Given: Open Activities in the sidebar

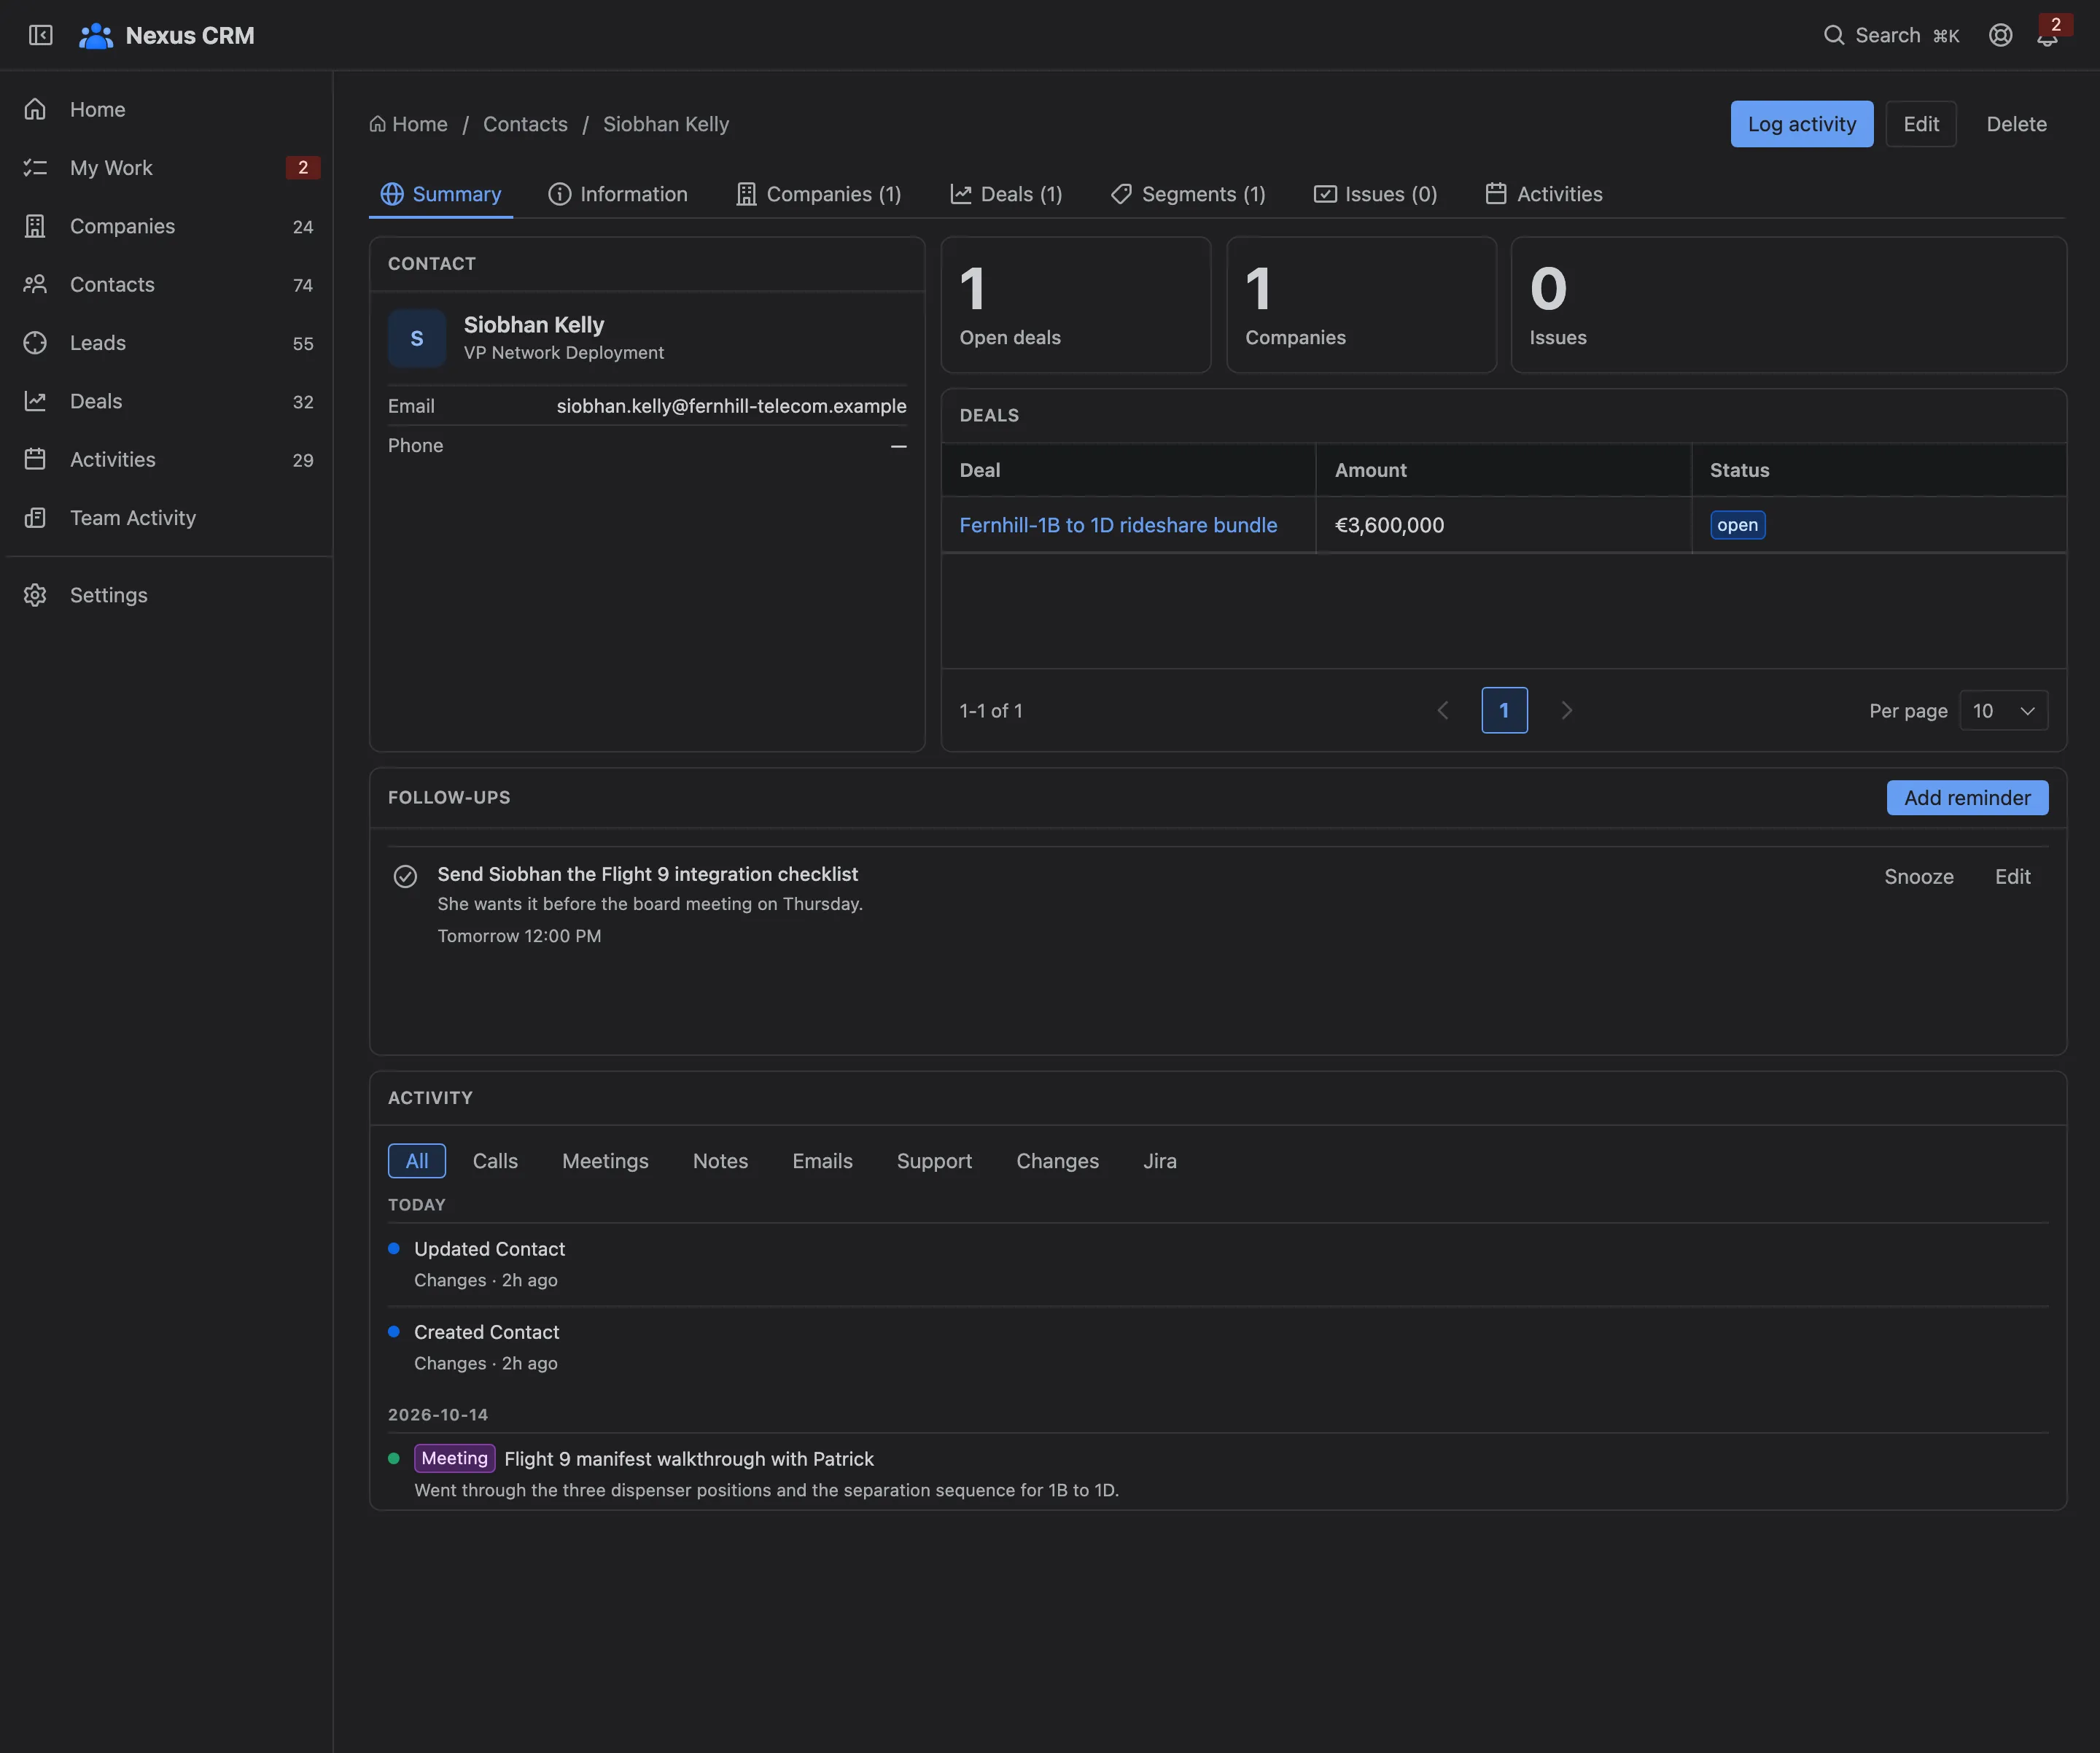Looking at the screenshot, I should tap(166, 459).
